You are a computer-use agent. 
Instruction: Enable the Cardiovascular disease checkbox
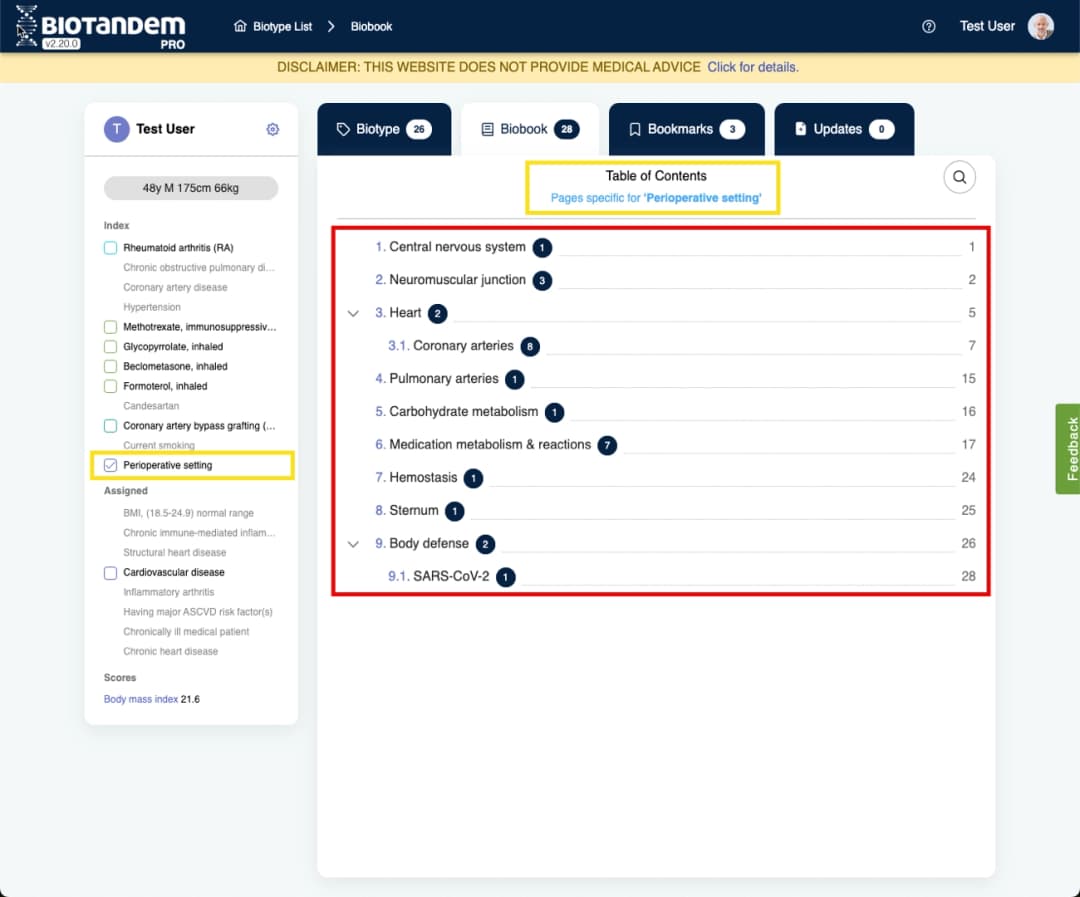111,573
